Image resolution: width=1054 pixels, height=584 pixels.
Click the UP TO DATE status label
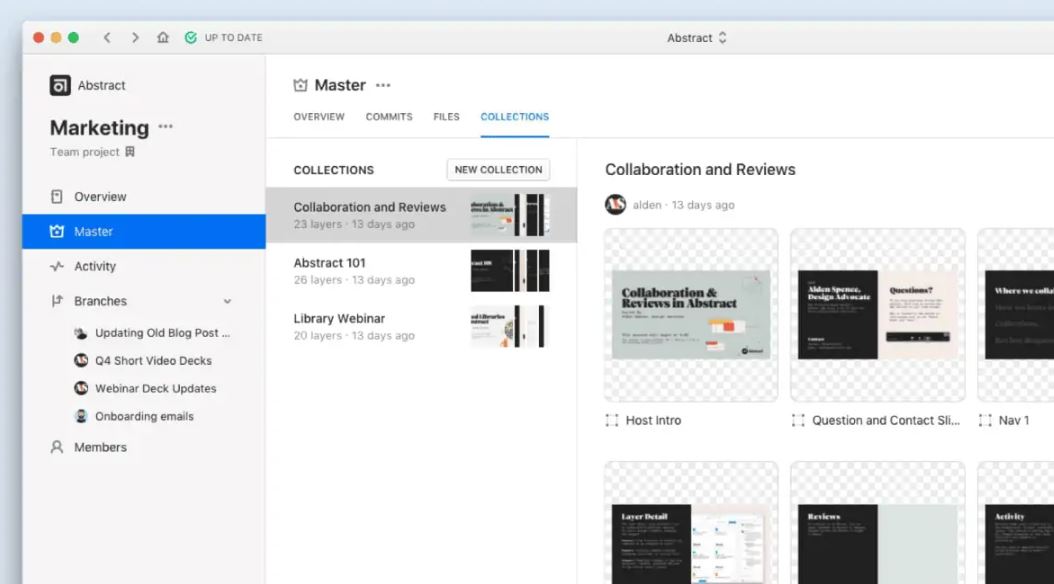point(233,38)
